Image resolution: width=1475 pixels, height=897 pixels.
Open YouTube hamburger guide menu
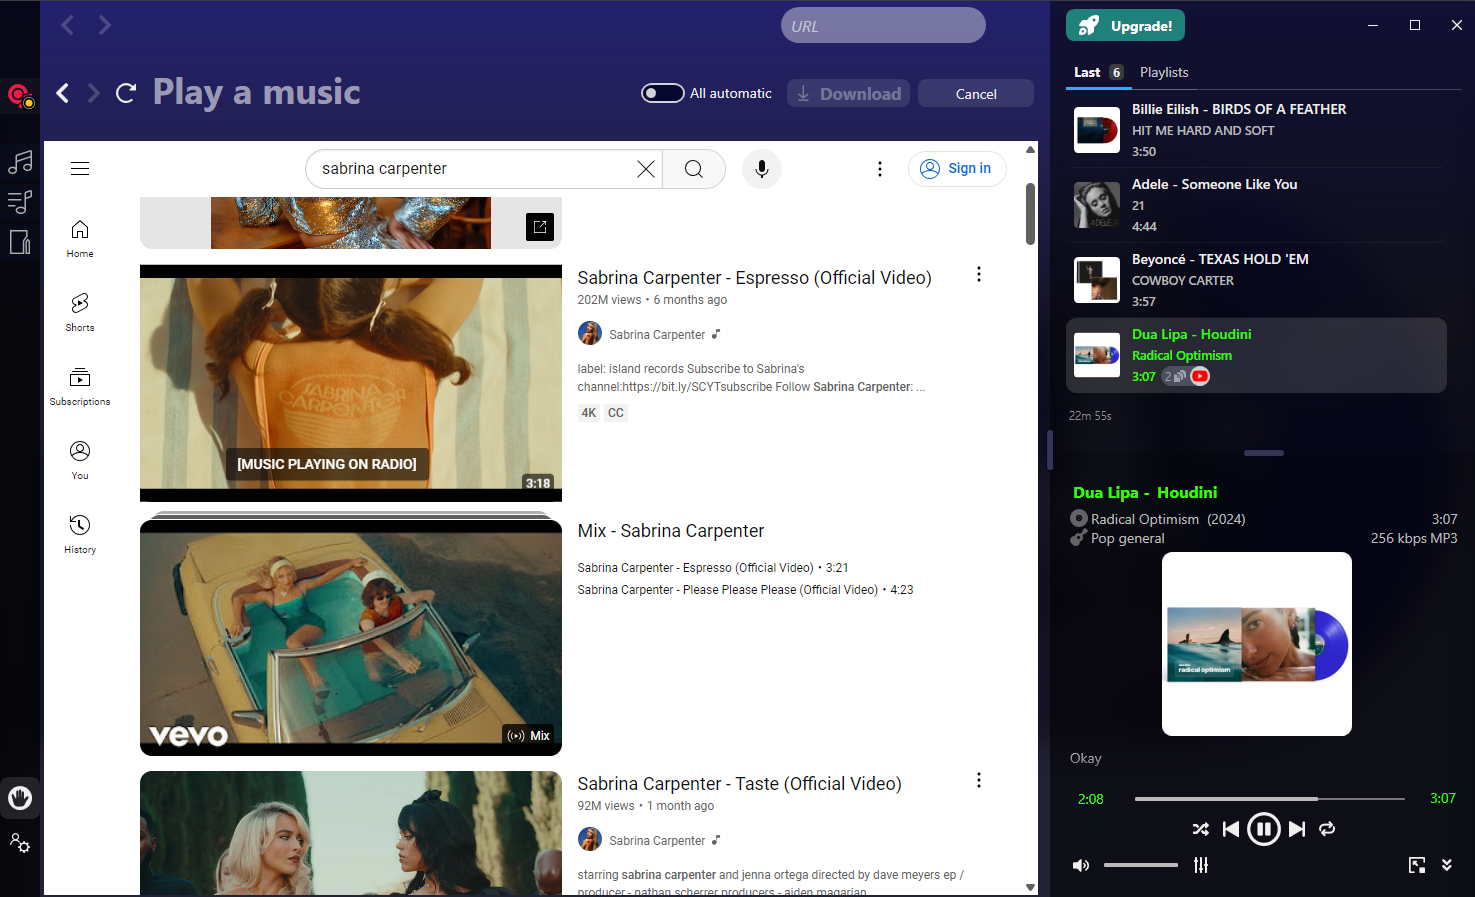[80, 169]
